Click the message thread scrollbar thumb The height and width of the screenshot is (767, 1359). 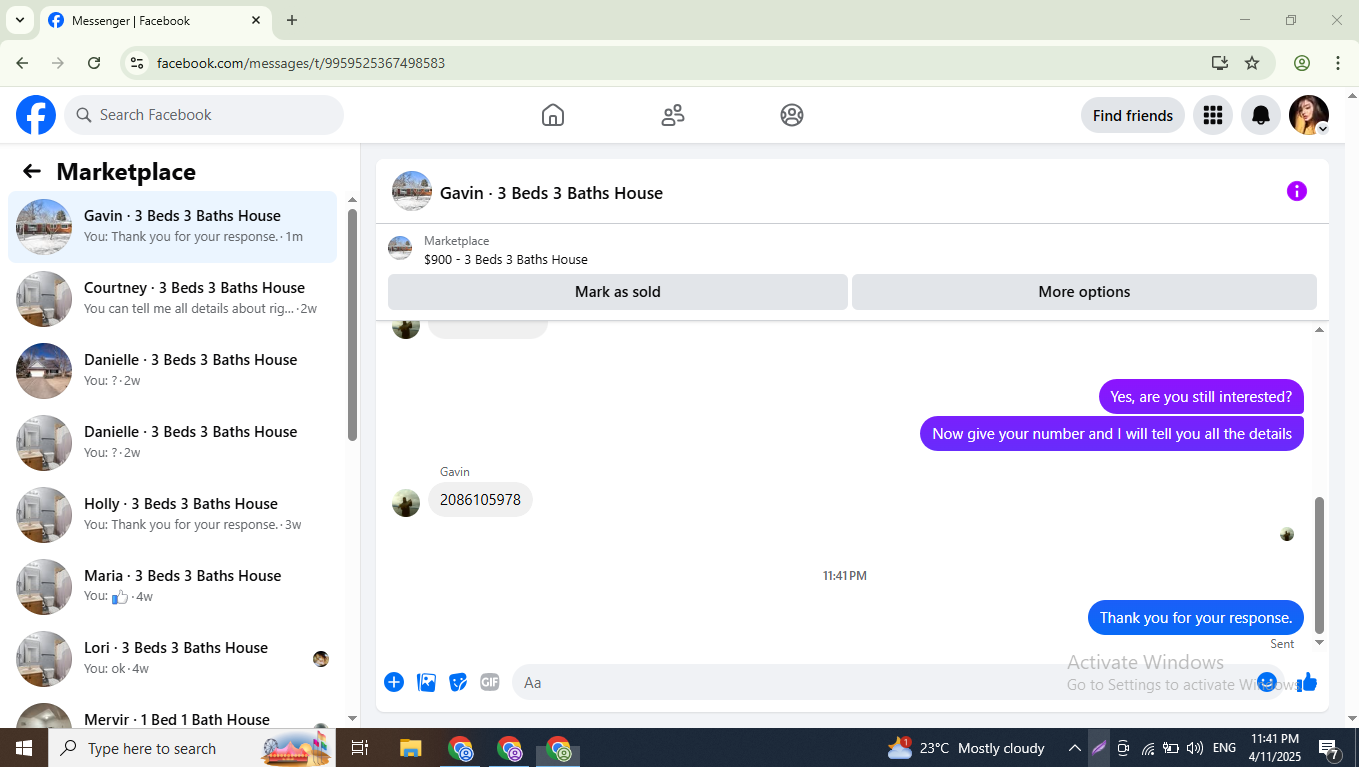coord(1319,565)
